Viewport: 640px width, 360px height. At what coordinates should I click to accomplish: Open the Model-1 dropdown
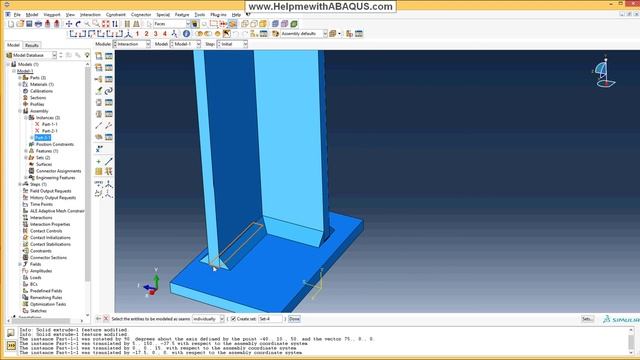point(185,44)
